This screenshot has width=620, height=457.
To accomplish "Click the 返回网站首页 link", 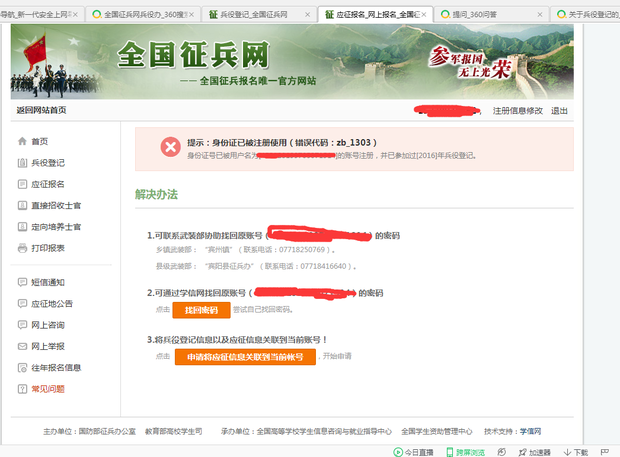I will point(41,110).
